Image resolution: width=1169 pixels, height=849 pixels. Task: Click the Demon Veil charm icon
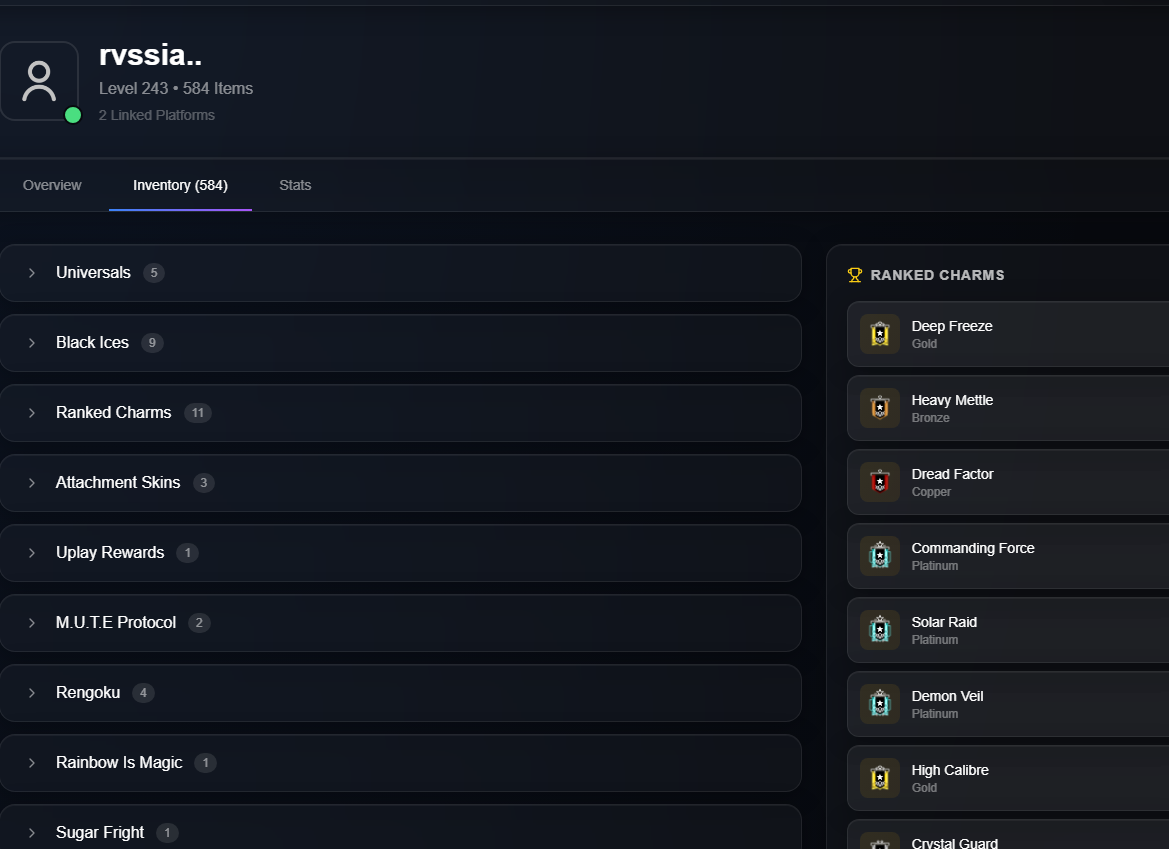[x=880, y=704]
